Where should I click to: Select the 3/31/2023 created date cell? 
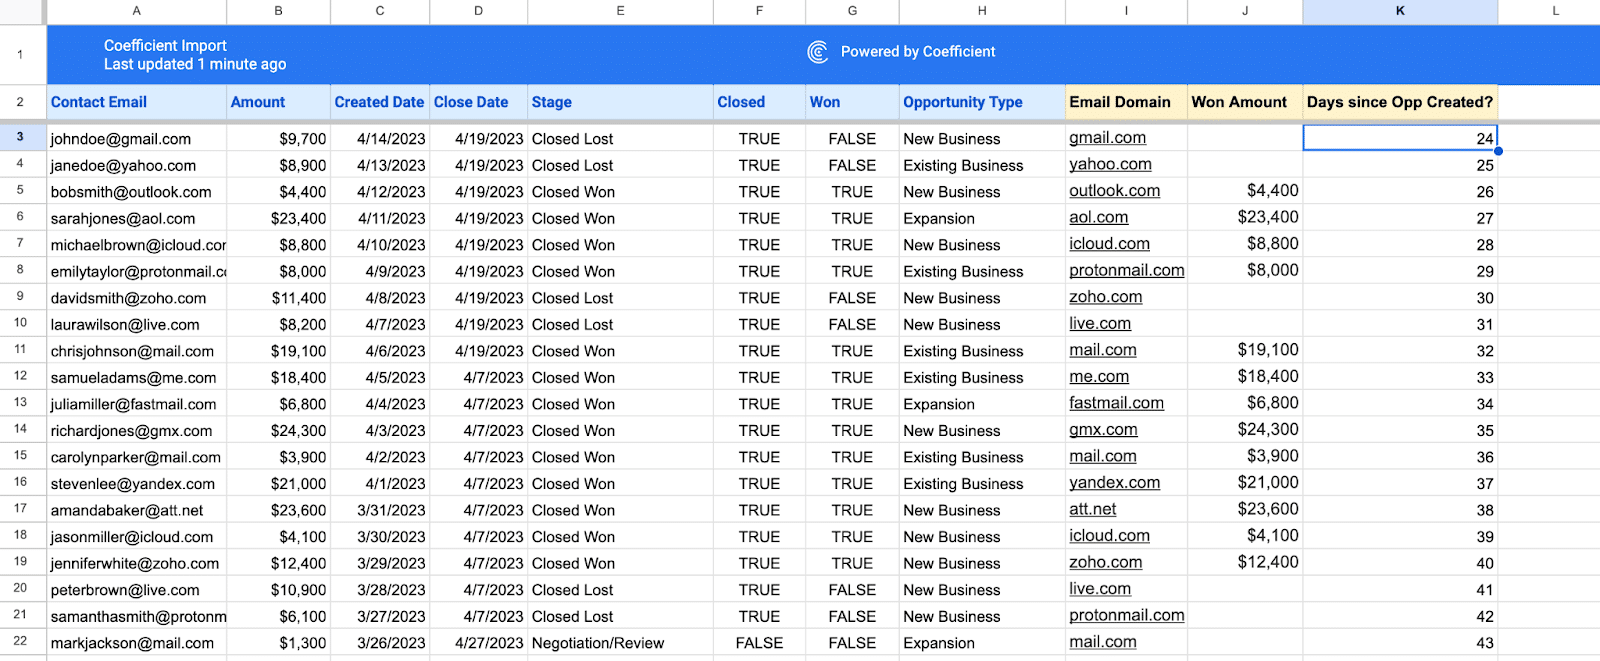coord(380,510)
